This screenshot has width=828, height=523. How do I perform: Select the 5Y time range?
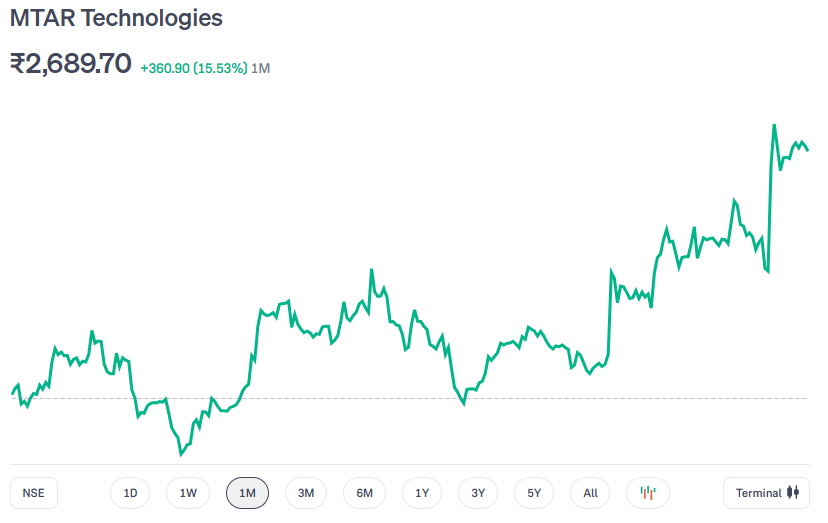tap(534, 493)
